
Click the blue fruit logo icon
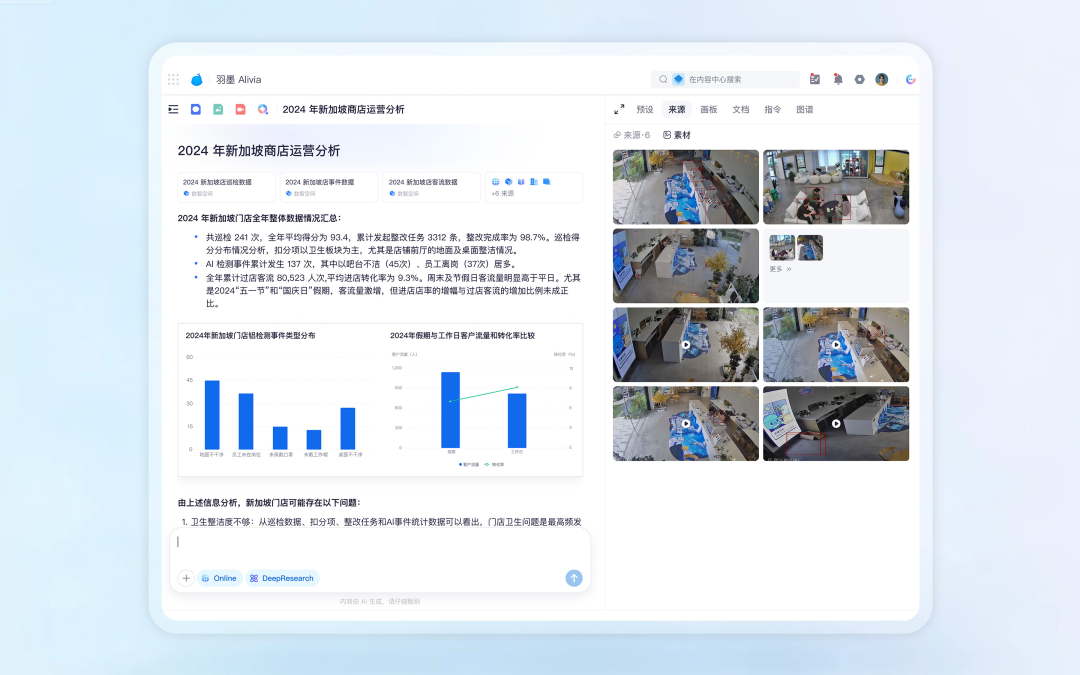[x=197, y=79]
